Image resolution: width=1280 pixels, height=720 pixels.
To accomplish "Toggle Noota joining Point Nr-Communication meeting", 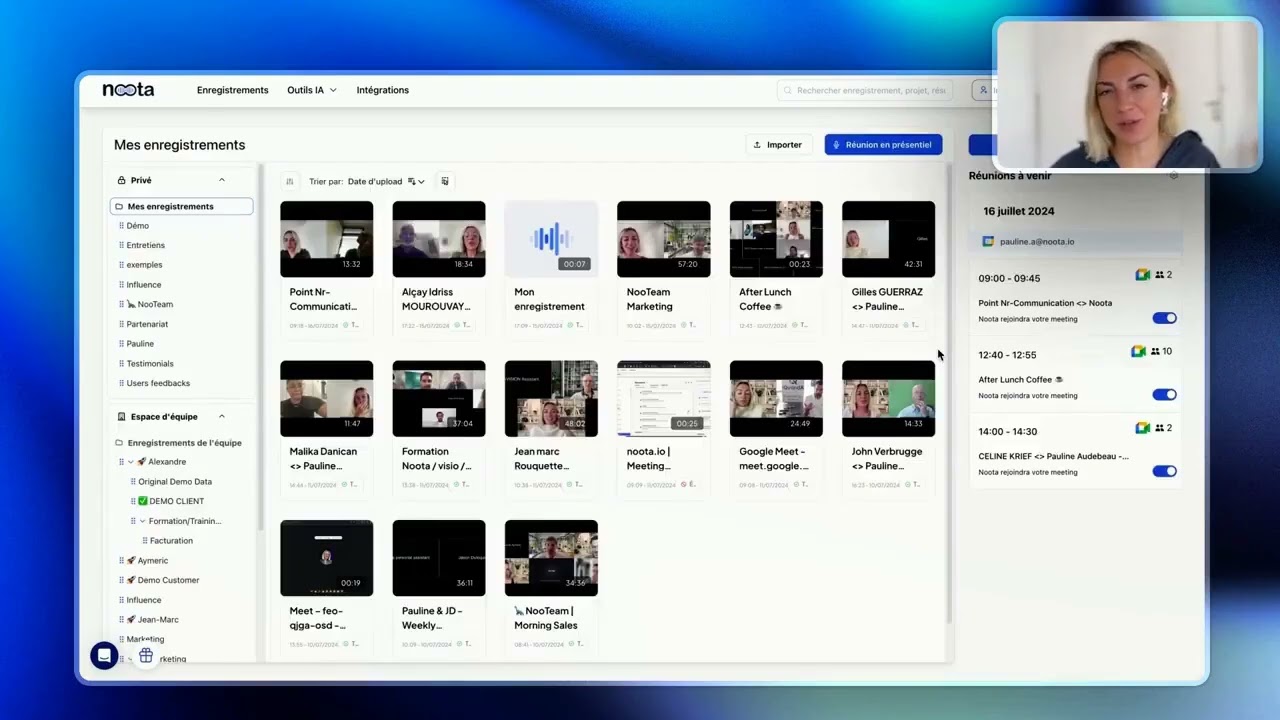I will [1164, 318].
